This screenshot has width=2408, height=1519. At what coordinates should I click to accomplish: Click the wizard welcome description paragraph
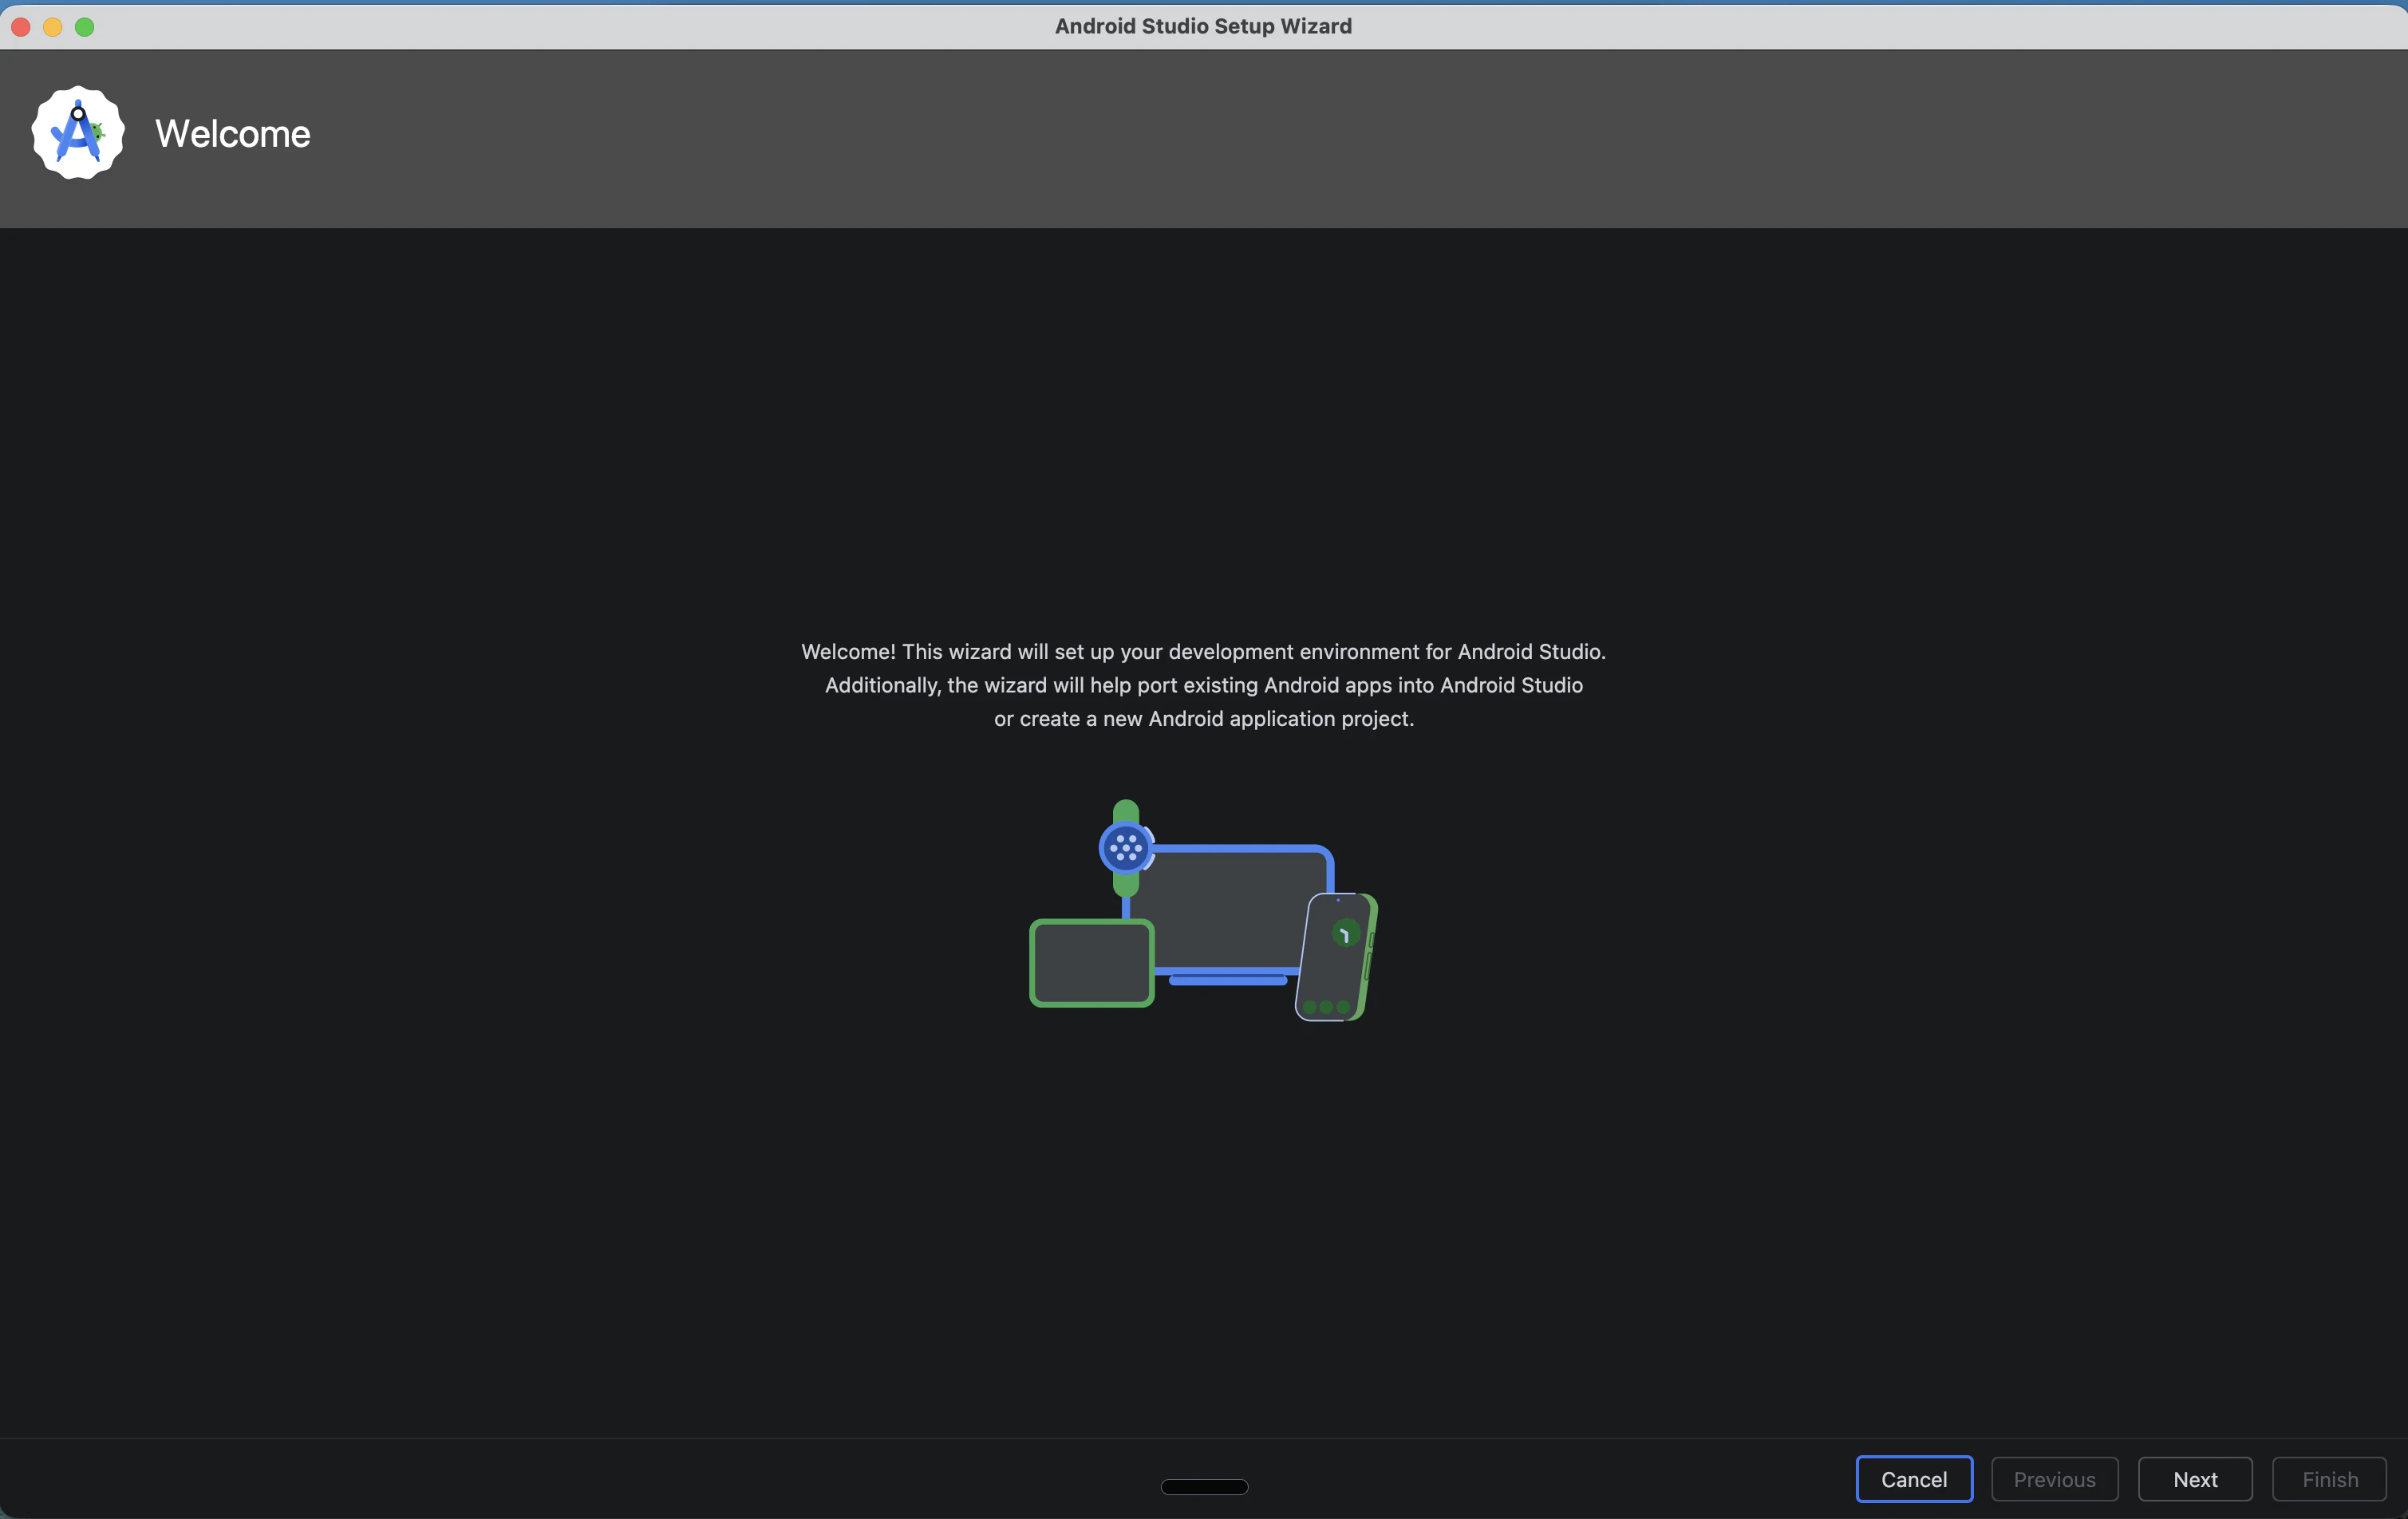click(x=1203, y=685)
